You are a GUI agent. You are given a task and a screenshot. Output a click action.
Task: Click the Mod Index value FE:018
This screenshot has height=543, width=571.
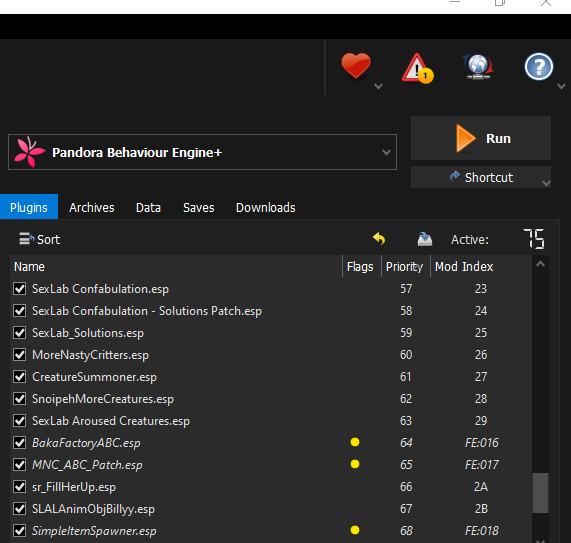[481, 531]
